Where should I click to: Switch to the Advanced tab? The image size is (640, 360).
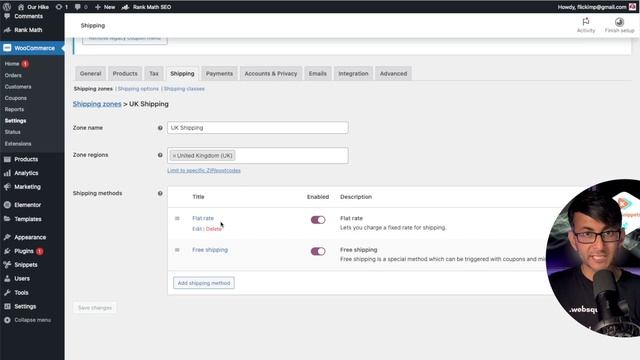(x=393, y=73)
